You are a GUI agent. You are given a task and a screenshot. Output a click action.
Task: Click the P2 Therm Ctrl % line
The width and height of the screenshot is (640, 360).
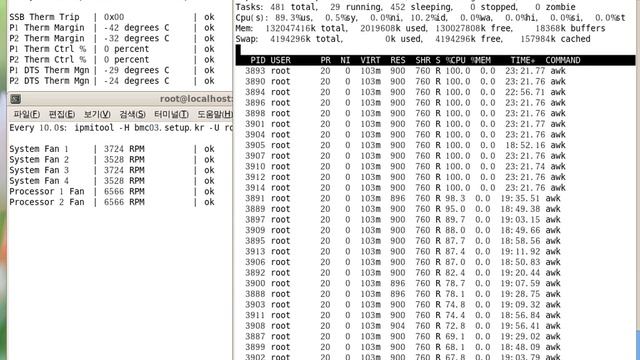(112, 60)
